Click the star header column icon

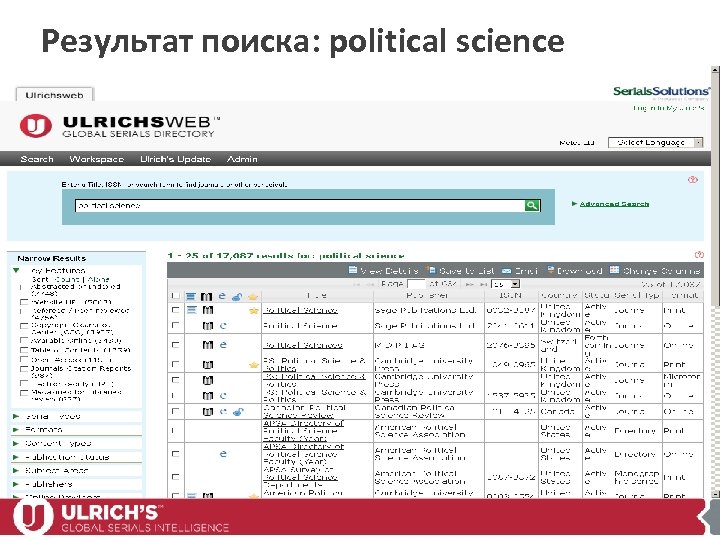(x=253, y=297)
